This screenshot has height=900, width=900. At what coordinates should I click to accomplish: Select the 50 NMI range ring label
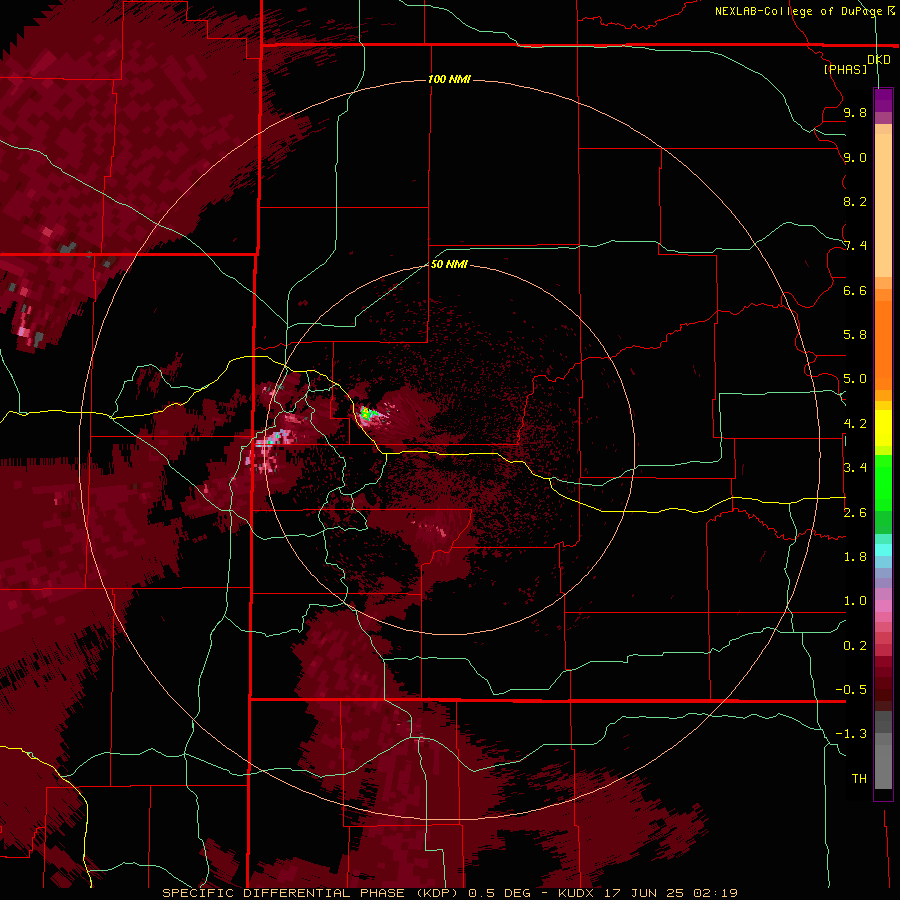pyautogui.click(x=449, y=264)
